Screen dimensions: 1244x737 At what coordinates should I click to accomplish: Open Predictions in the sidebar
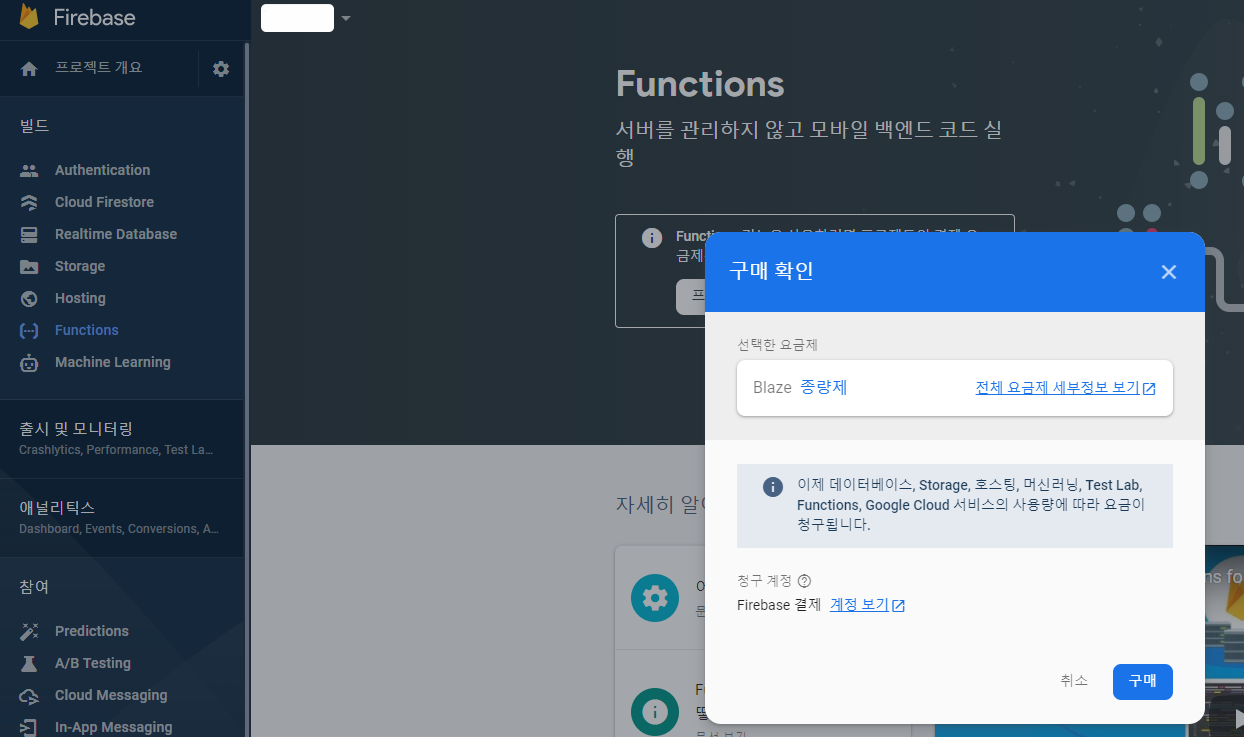point(92,631)
